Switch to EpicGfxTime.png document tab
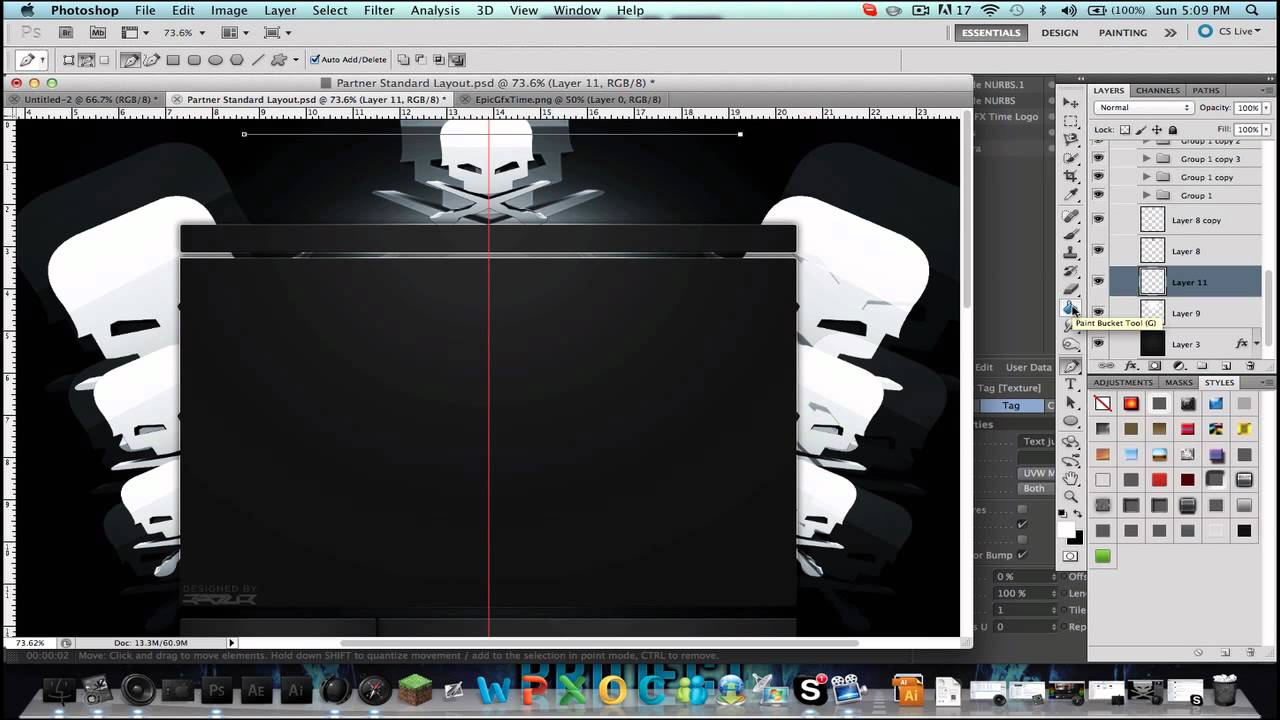The image size is (1280, 720). coord(567,100)
